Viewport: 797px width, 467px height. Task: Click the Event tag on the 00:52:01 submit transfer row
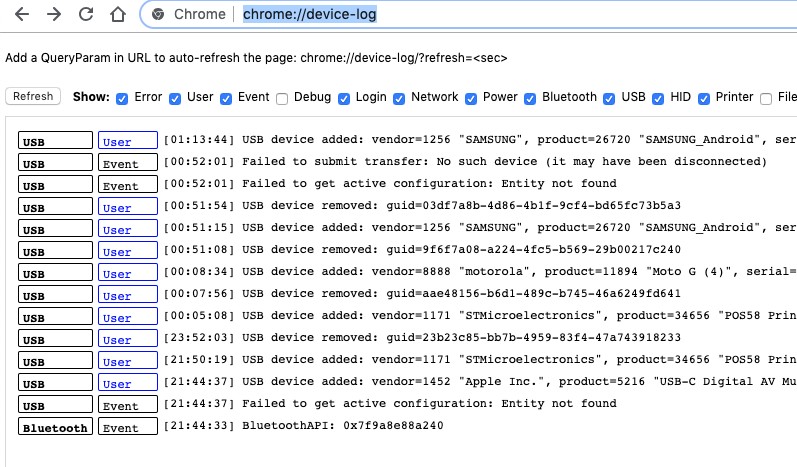pyautogui.click(x=128, y=163)
